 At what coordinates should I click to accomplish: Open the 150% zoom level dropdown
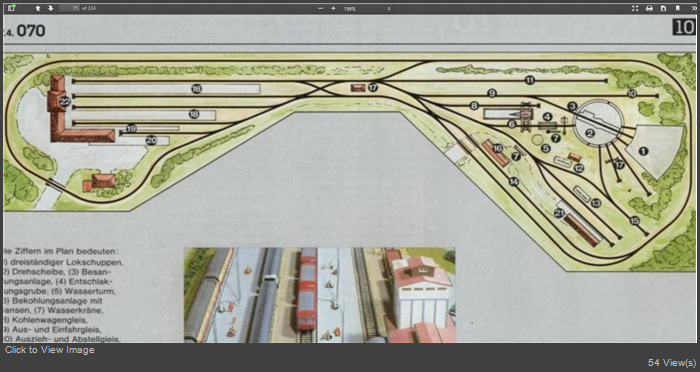pyautogui.click(x=367, y=8)
